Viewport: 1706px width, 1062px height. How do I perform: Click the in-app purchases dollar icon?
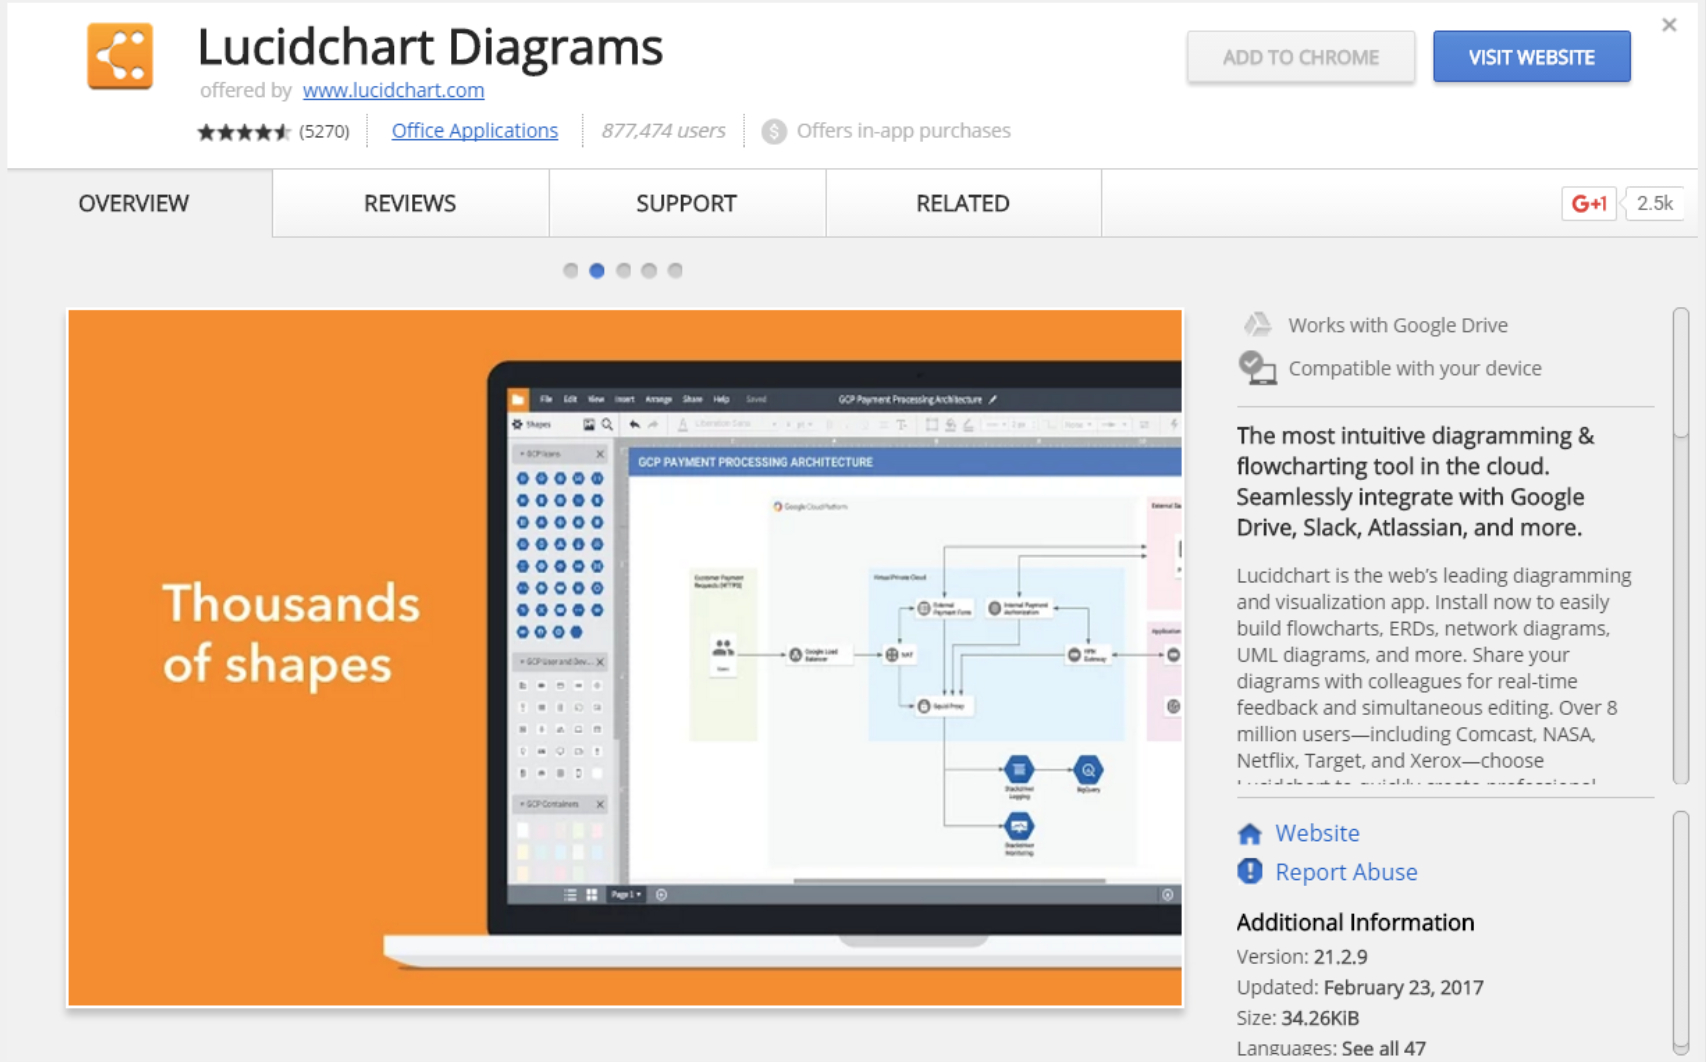(x=773, y=131)
